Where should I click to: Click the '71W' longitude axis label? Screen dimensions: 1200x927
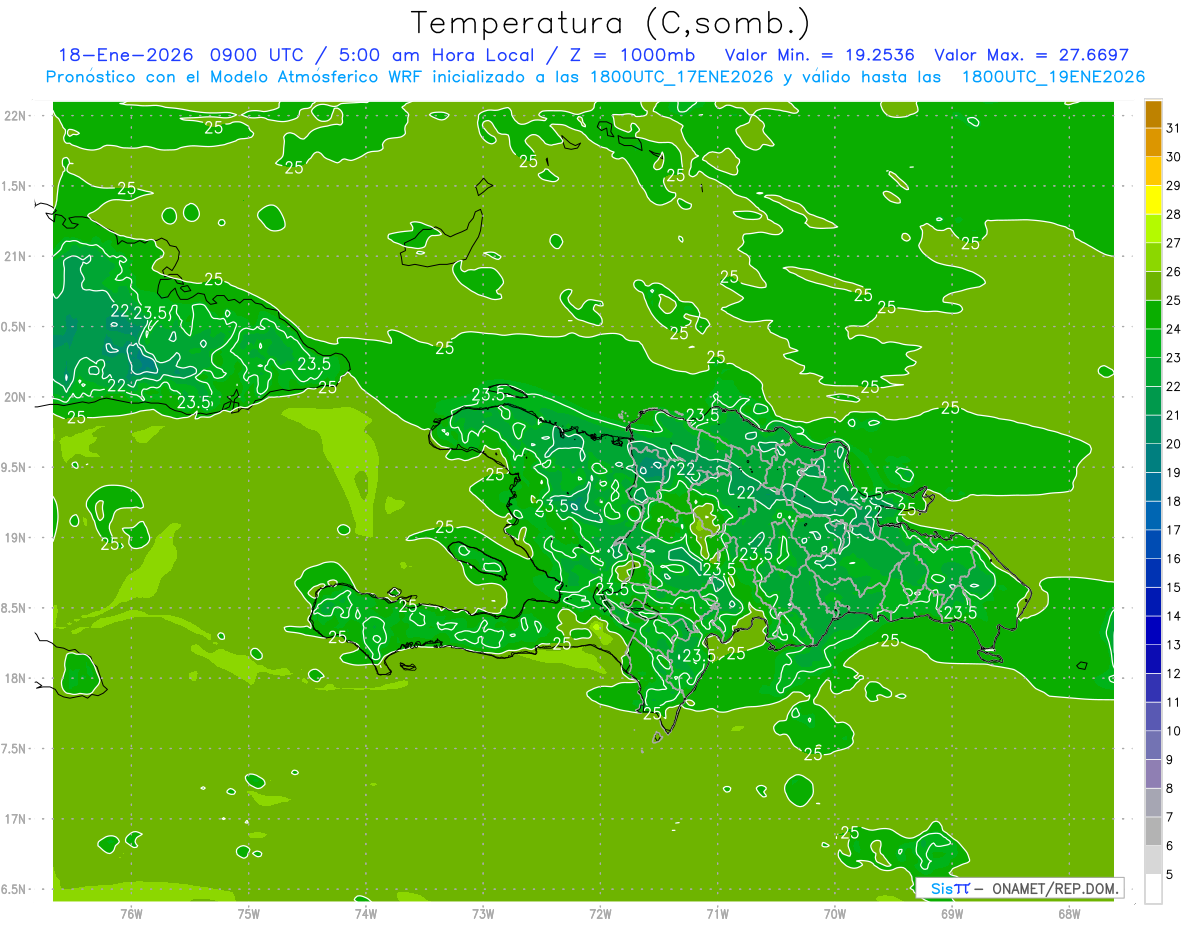click(717, 913)
